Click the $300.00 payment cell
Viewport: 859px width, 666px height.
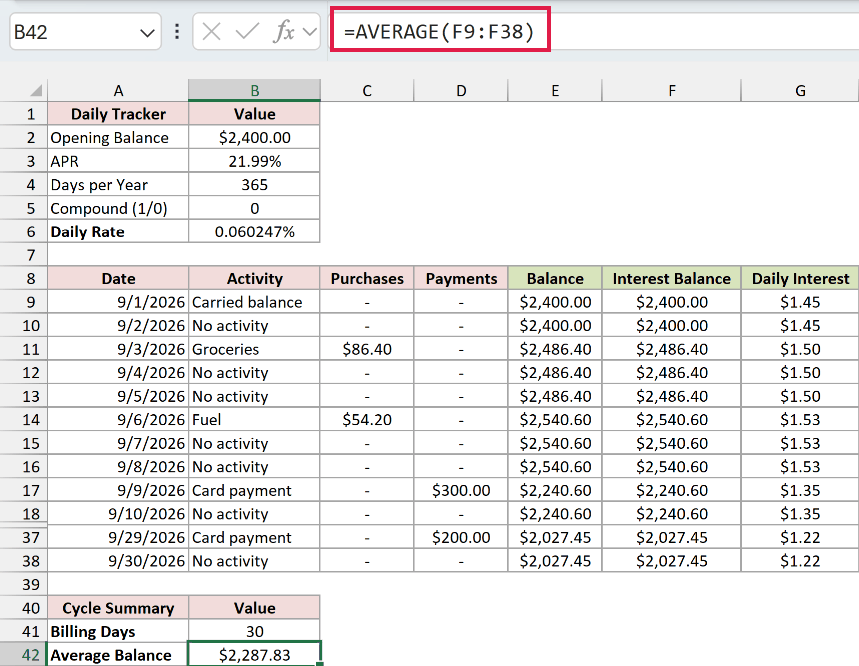pyautogui.click(x=461, y=490)
